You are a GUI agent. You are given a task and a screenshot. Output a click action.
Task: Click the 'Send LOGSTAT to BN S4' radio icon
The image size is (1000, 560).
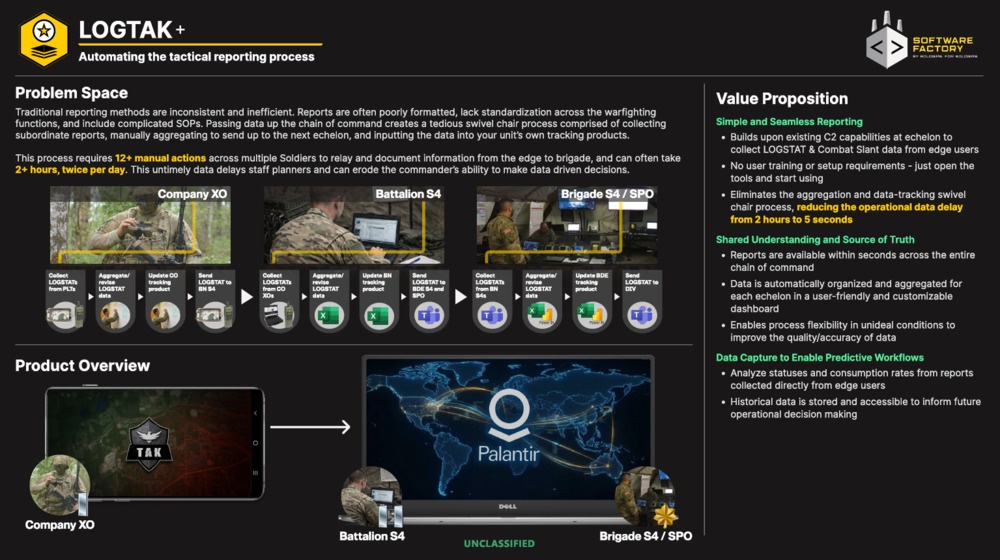(x=214, y=316)
